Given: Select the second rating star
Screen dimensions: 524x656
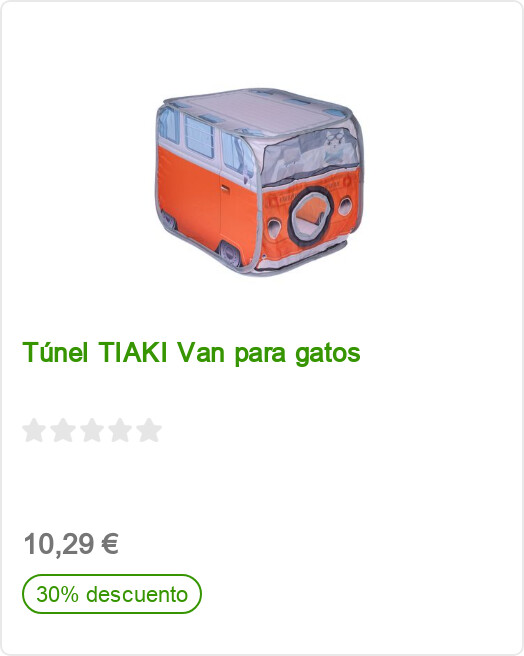Looking at the screenshot, I should coord(63,430).
